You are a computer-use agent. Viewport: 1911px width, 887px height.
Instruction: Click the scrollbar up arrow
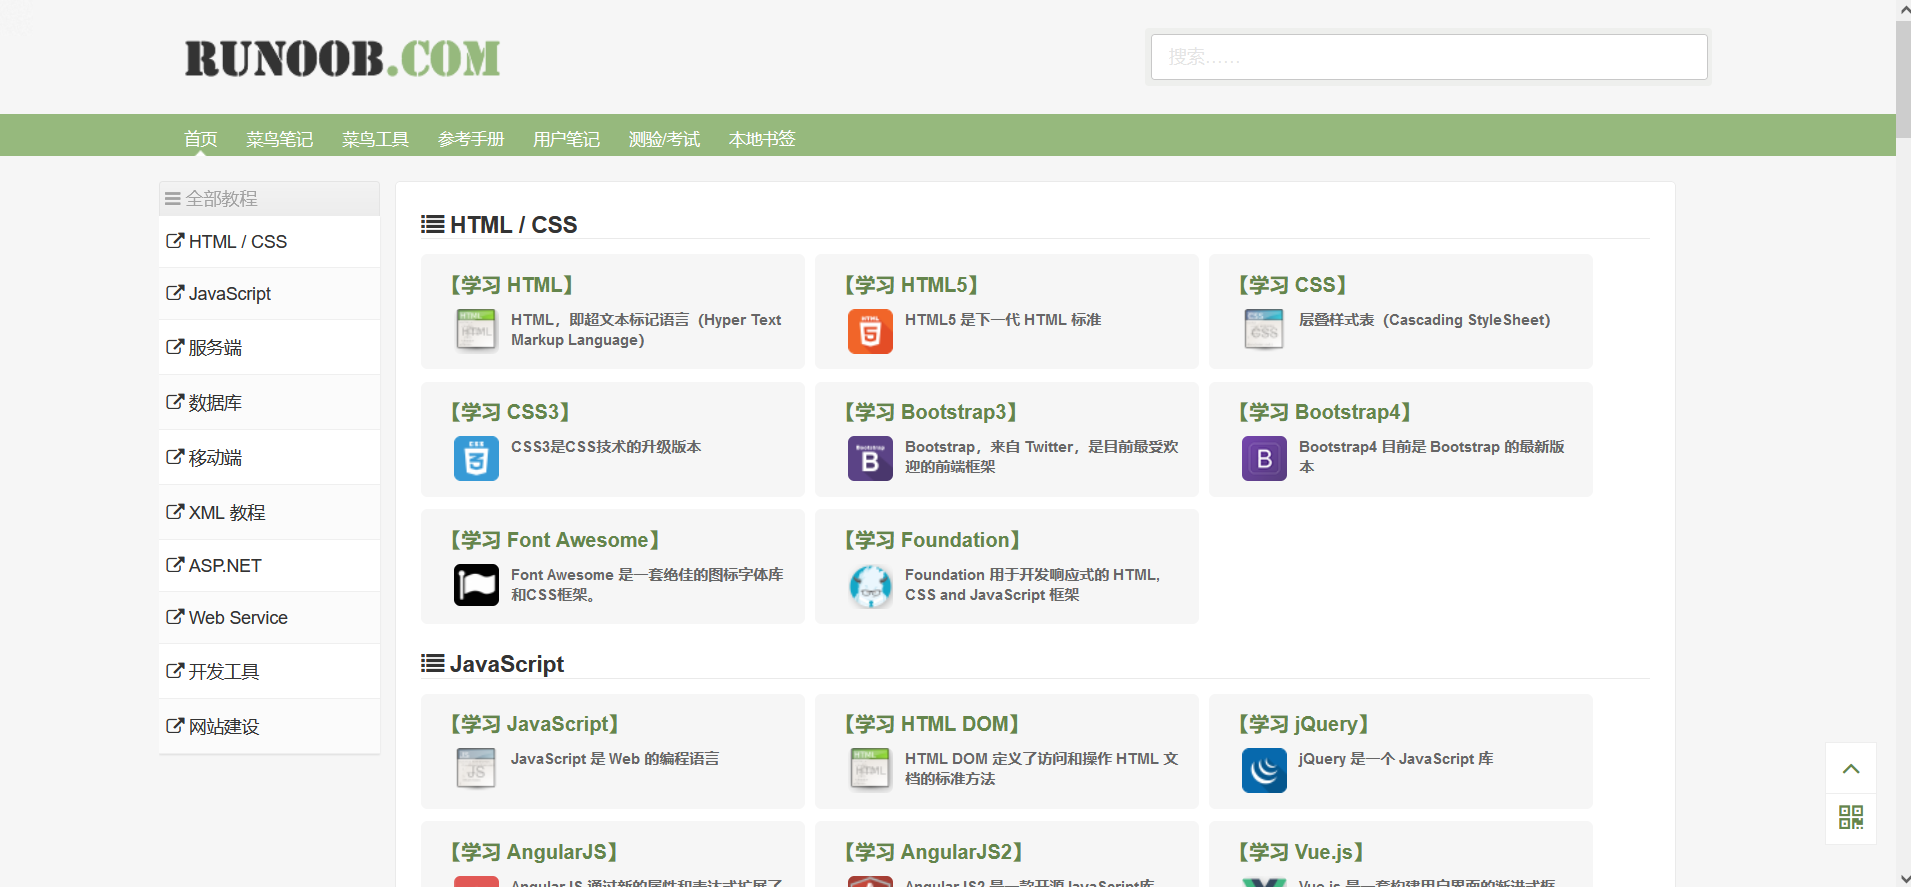1903,9
